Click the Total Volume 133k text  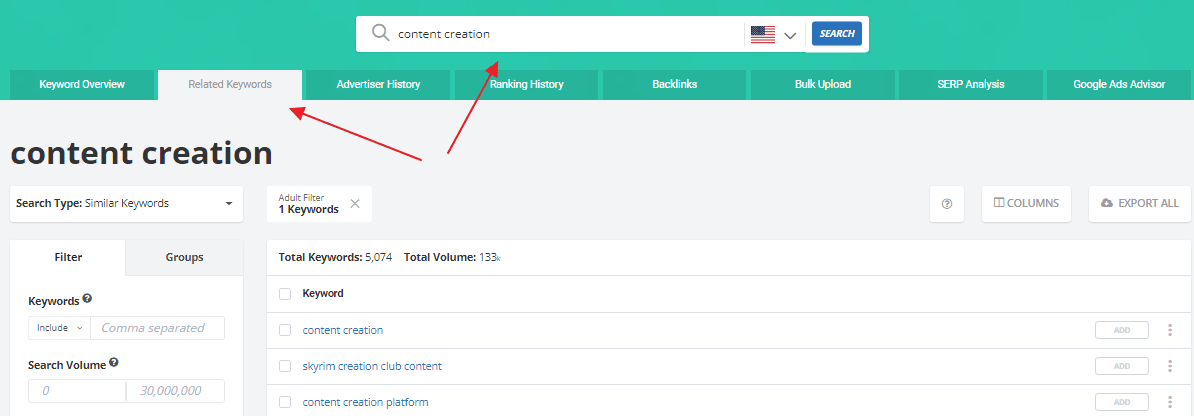452,258
